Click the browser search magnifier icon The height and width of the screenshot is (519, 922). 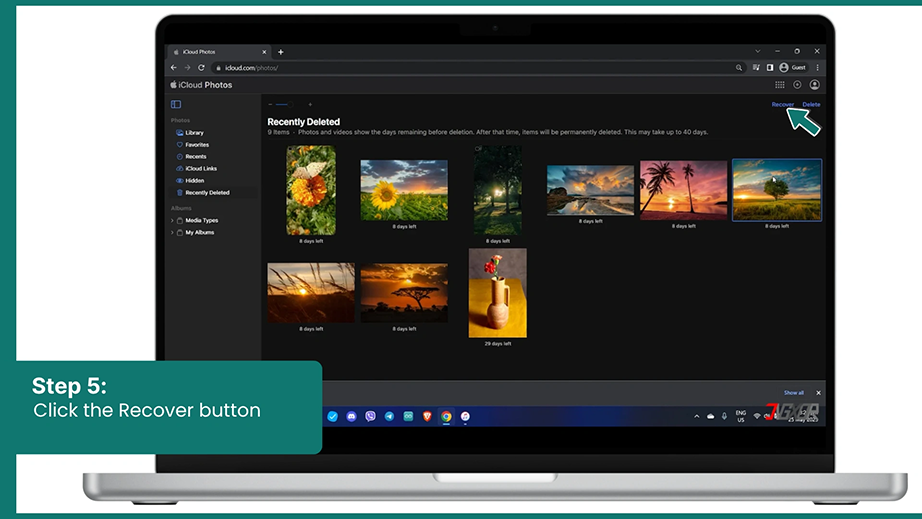(739, 68)
